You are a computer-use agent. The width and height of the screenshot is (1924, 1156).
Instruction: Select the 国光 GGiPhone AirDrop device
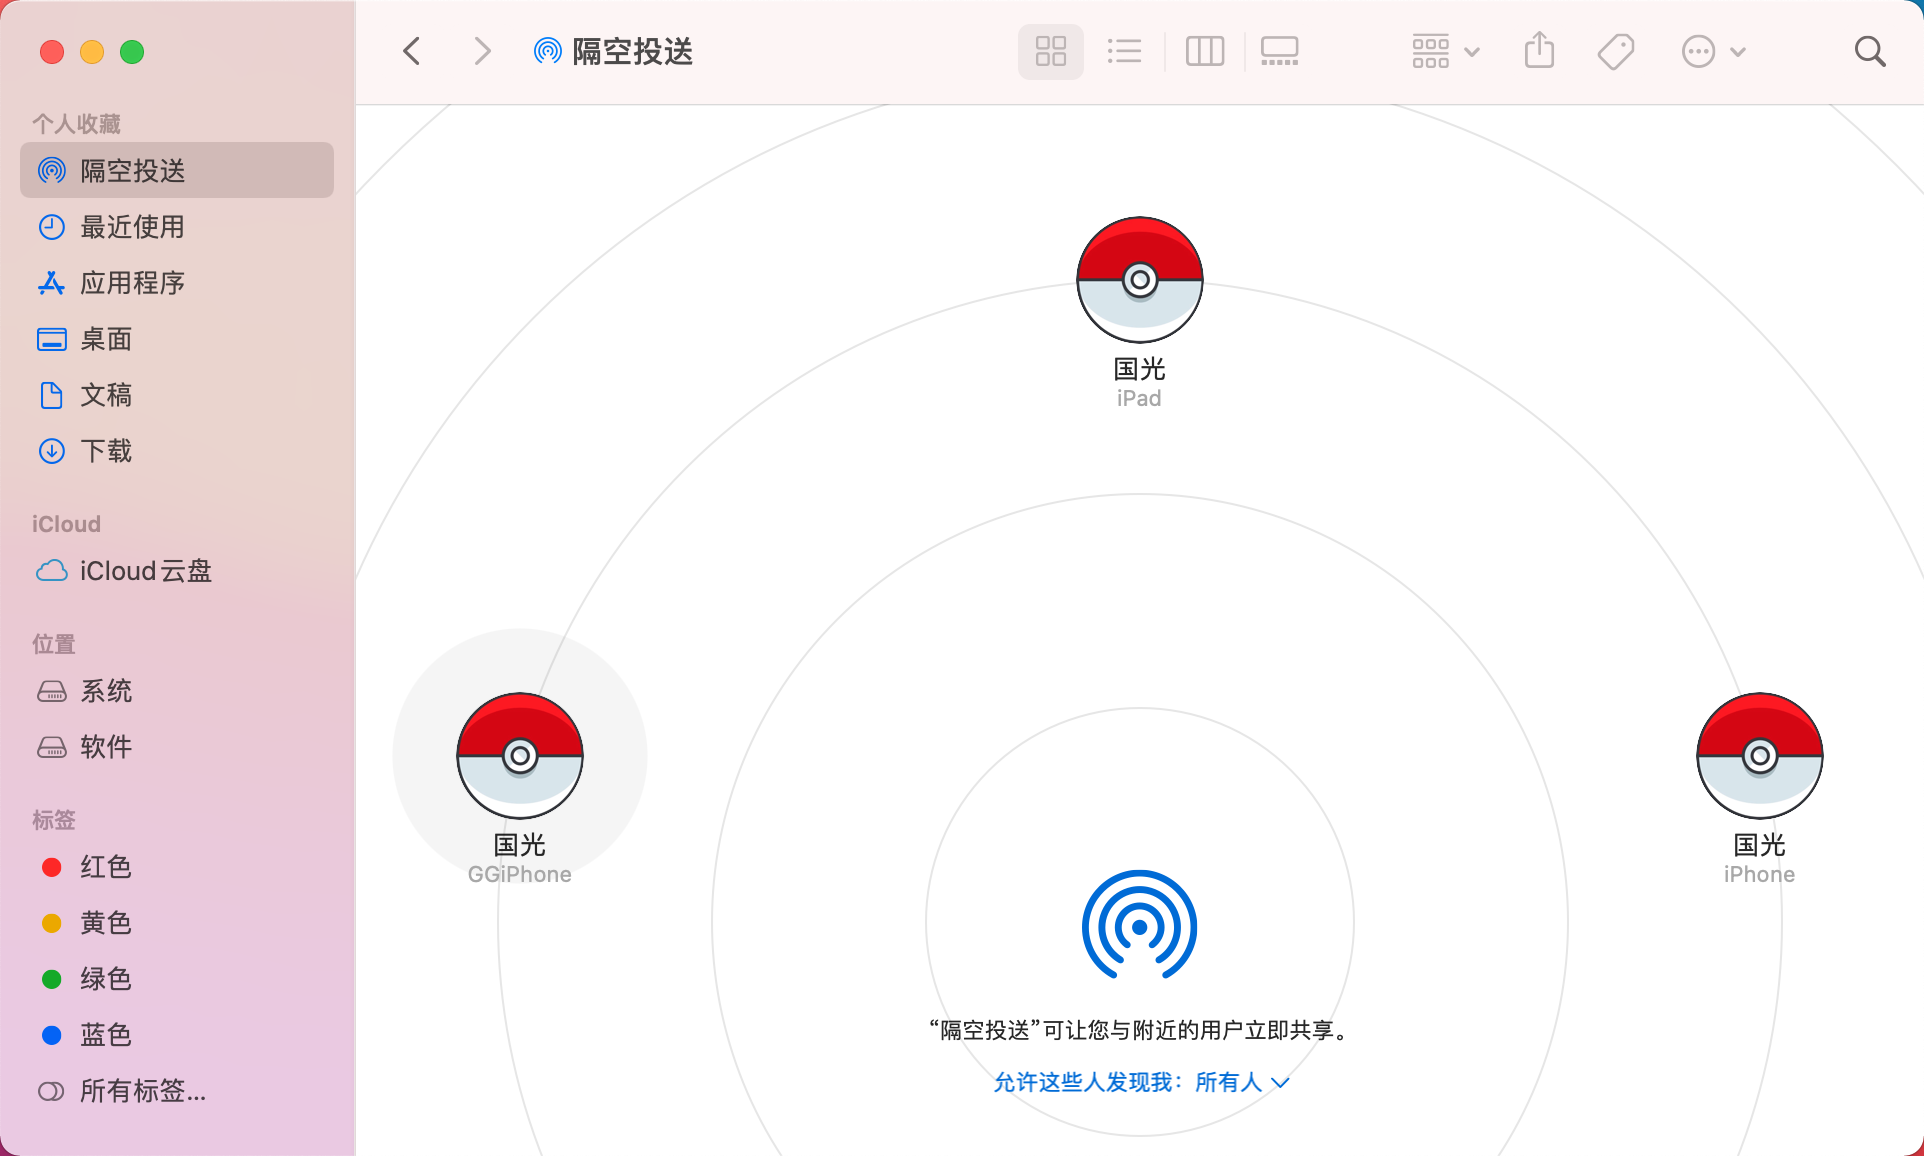coord(519,757)
